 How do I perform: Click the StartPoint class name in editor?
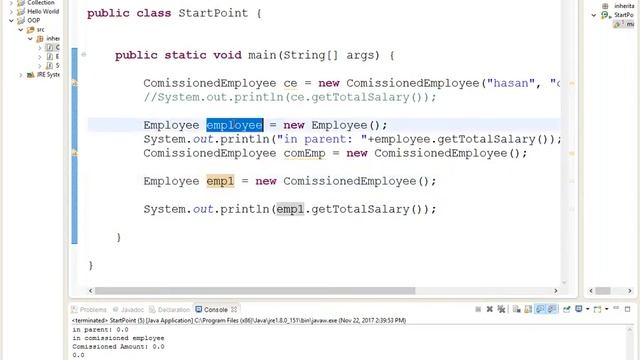click(x=213, y=13)
